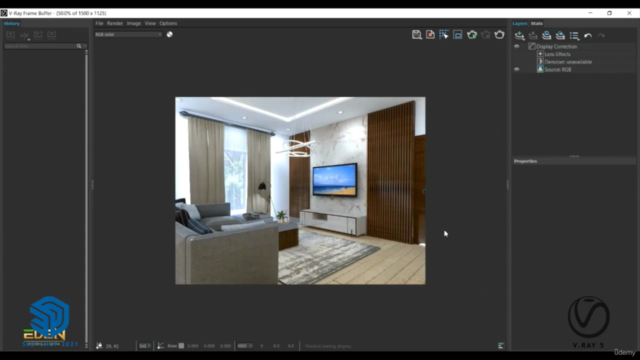Undo the last layer action
The width and height of the screenshot is (640, 360).
[588, 36]
